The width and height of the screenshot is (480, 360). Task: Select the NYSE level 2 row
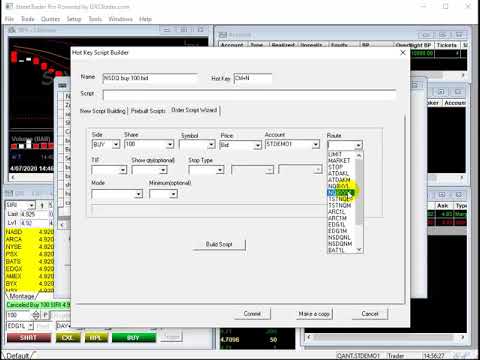[29, 247]
